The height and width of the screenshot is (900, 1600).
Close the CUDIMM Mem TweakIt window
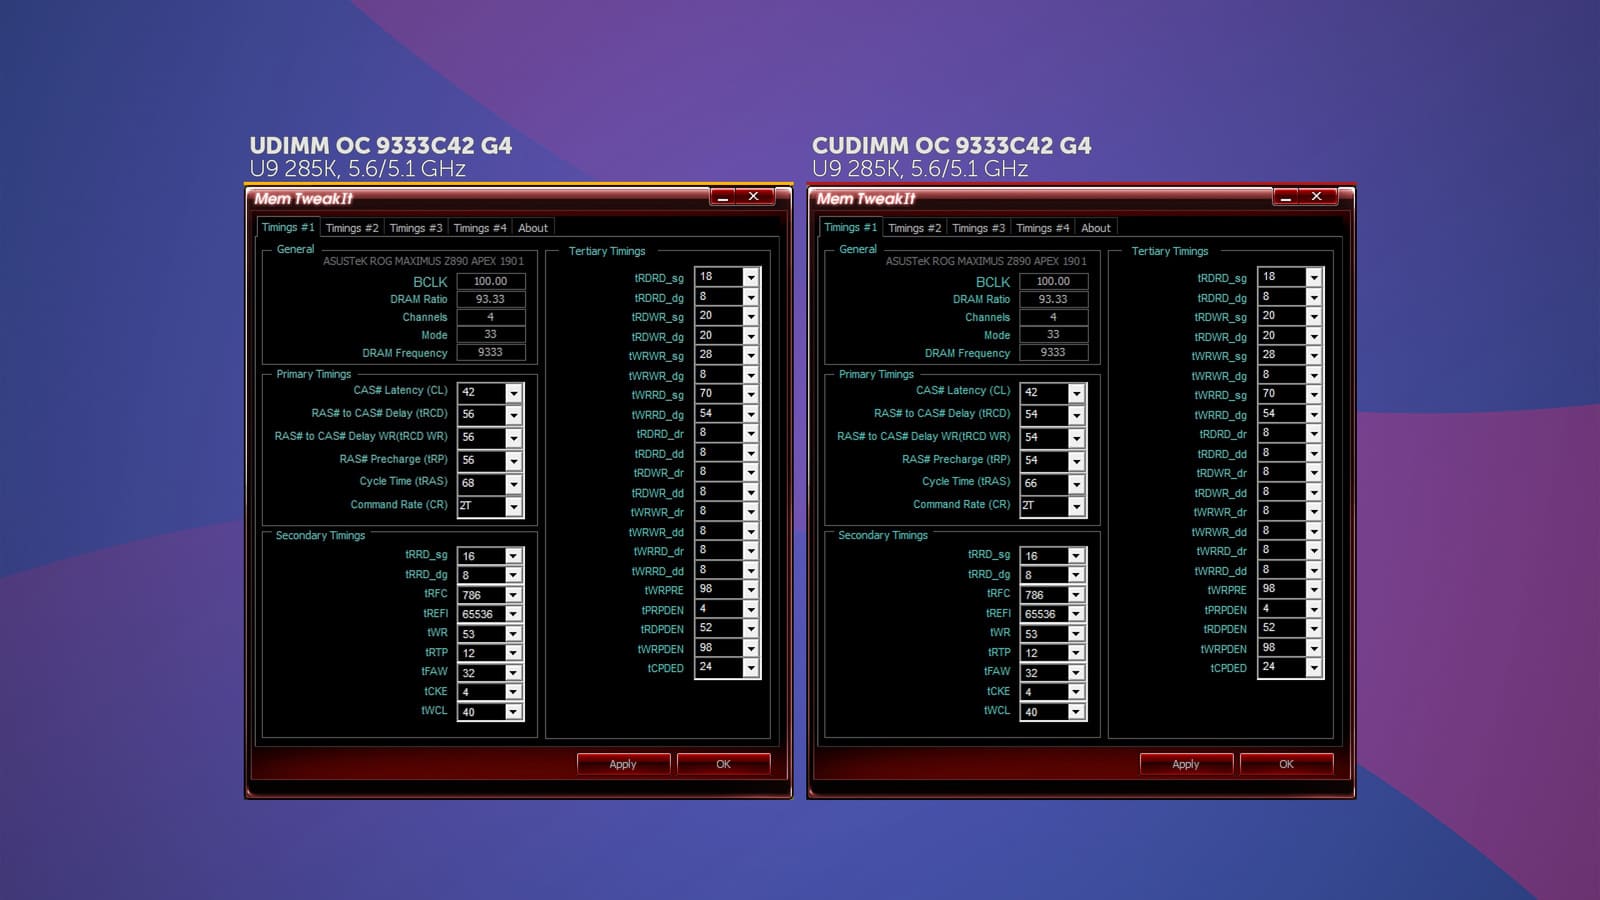1317,197
